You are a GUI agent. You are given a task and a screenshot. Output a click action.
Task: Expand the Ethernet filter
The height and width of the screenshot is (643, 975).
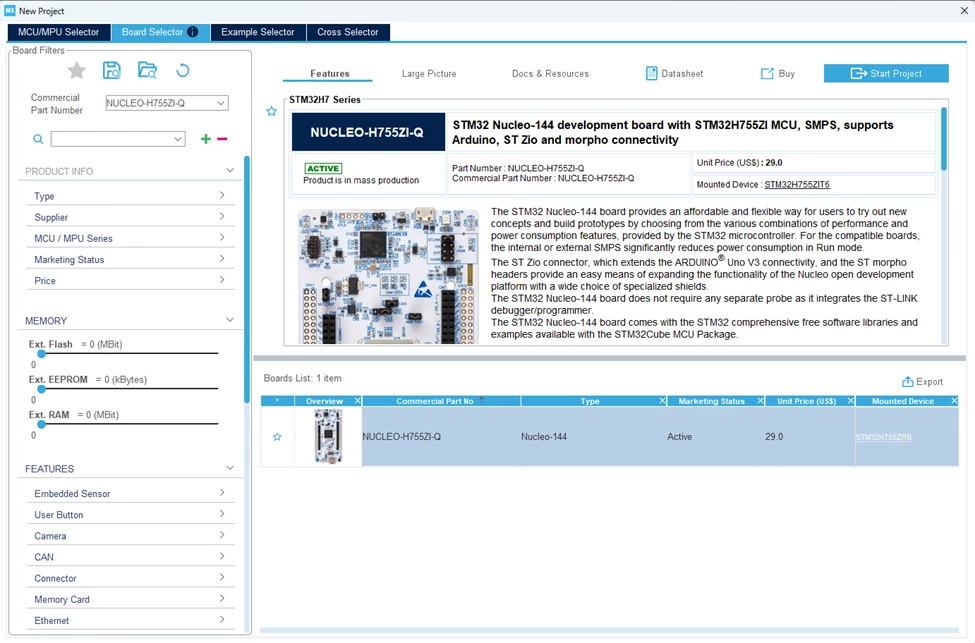coord(222,619)
